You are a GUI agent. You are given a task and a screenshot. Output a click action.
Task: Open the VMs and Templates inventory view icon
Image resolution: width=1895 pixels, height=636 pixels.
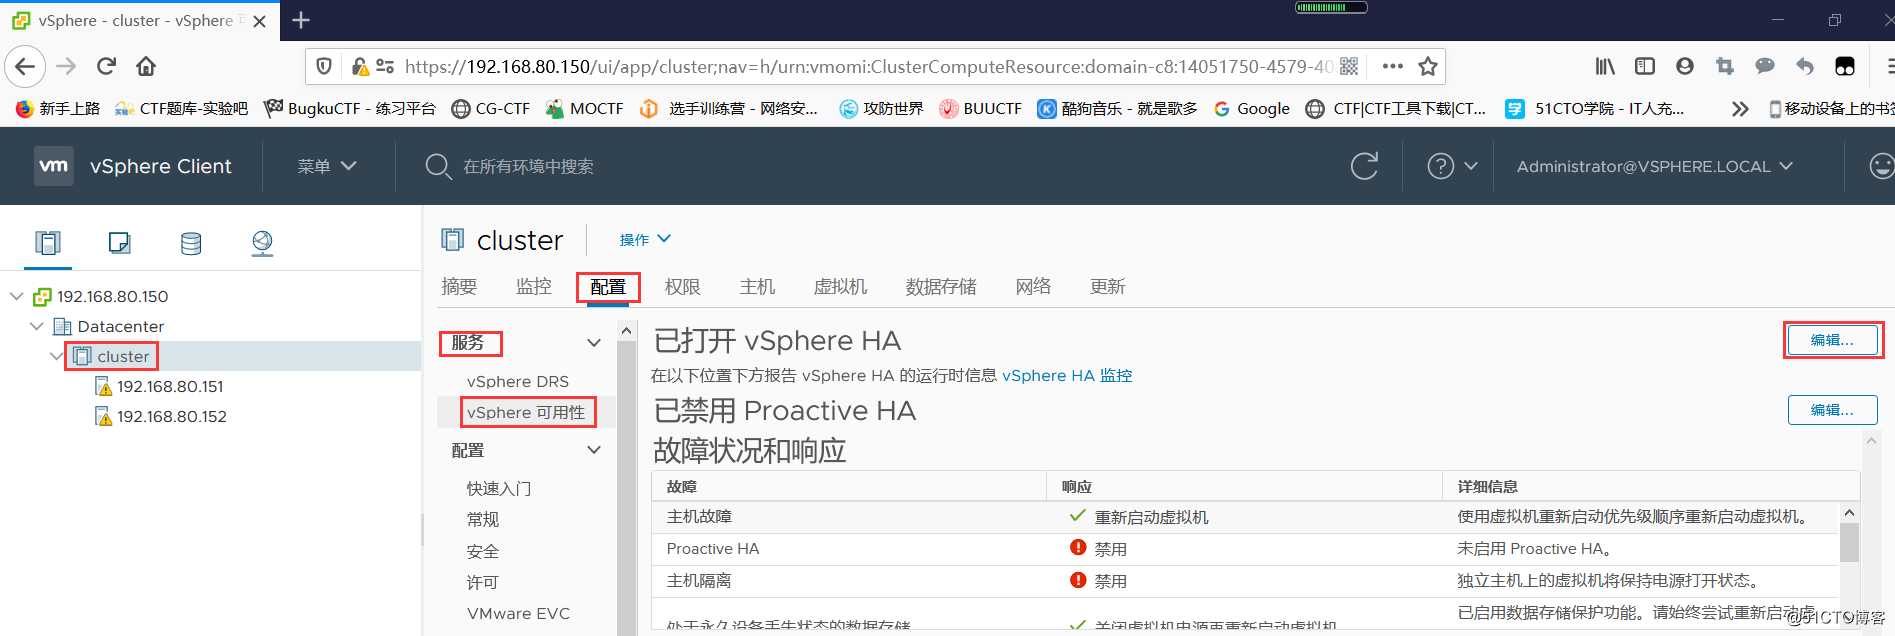(x=119, y=243)
